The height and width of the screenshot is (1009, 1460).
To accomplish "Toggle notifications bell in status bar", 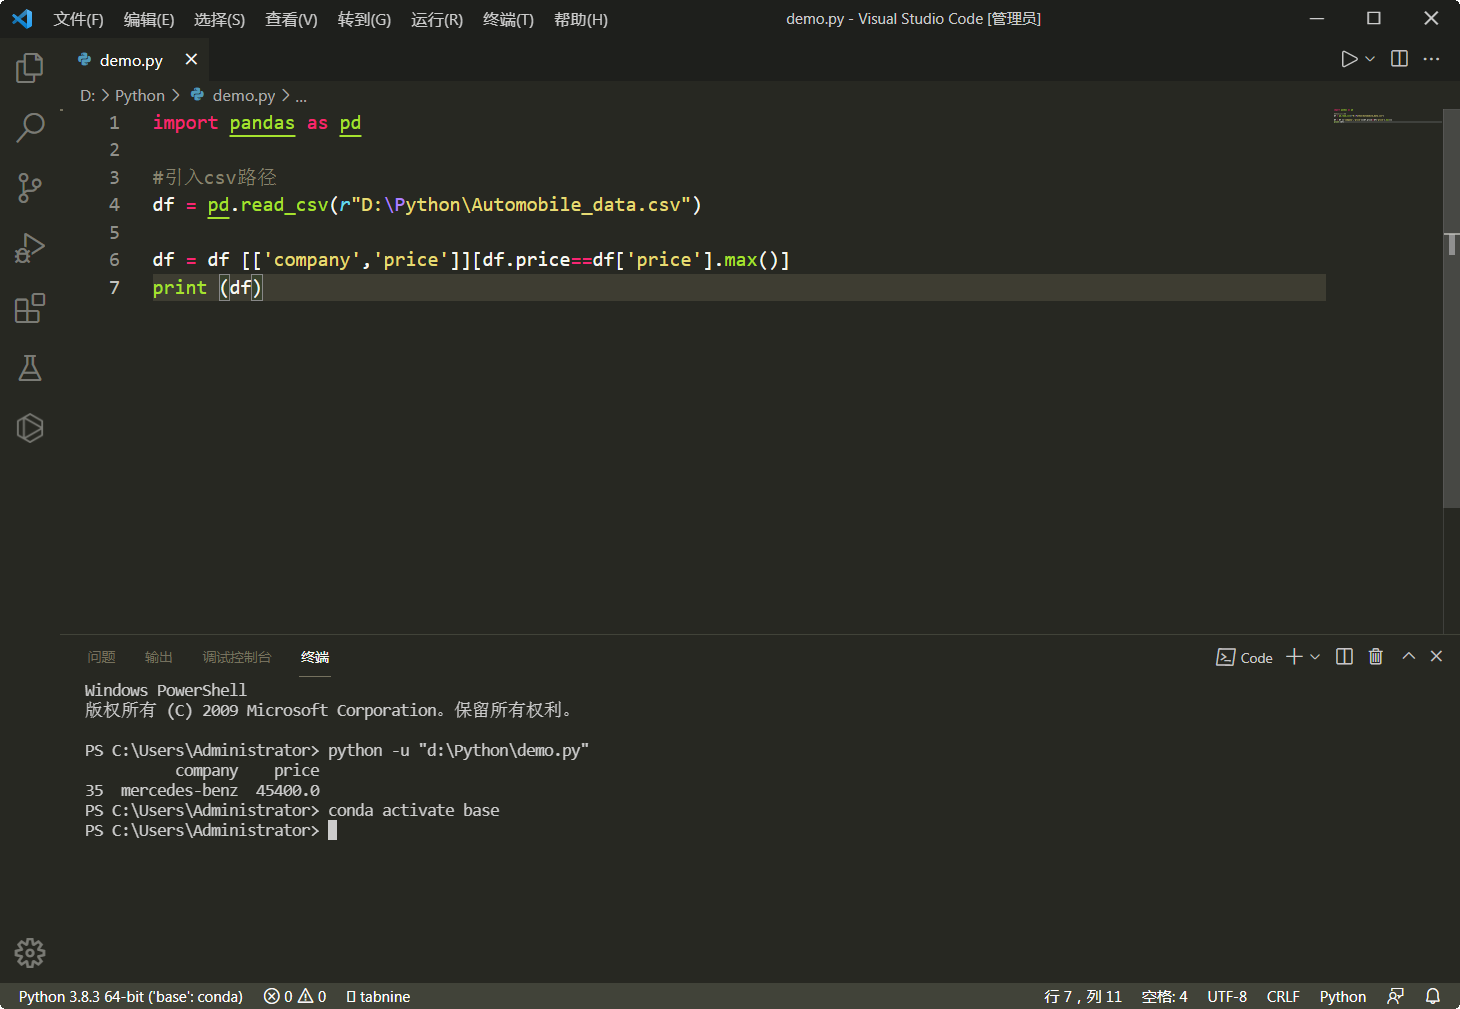I will [1433, 996].
